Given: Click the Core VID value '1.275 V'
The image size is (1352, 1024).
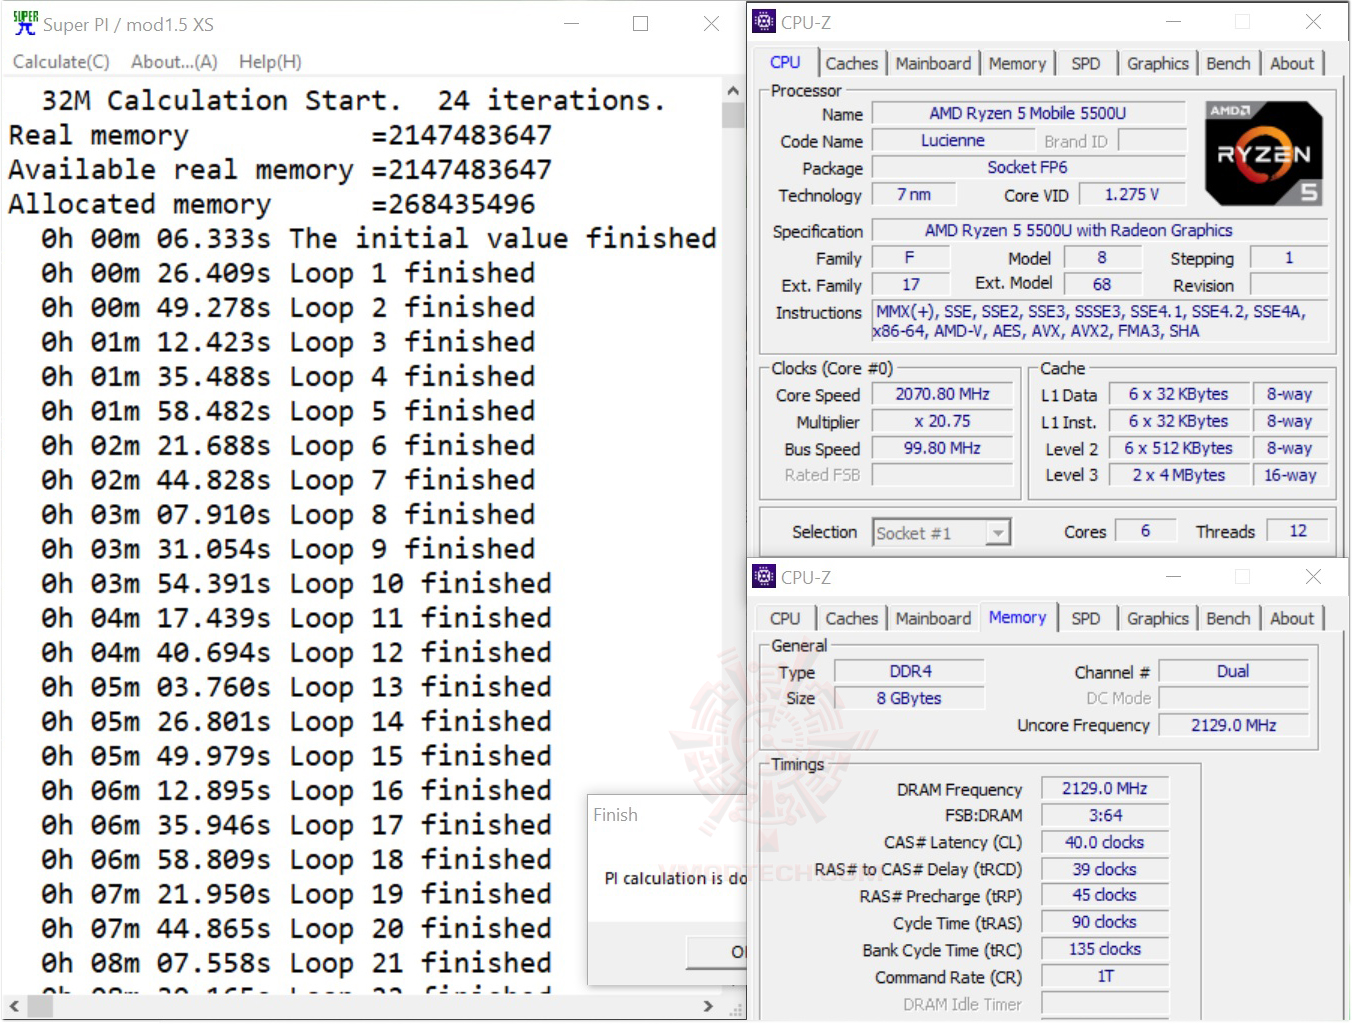Looking at the screenshot, I should tap(1132, 194).
